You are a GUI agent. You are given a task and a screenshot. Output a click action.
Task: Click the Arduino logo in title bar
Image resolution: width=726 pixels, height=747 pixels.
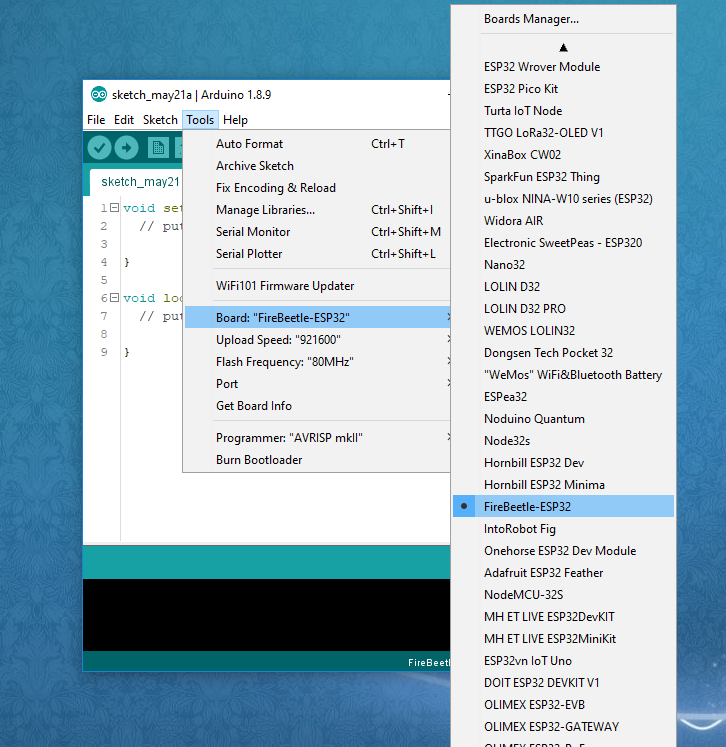tap(99, 94)
